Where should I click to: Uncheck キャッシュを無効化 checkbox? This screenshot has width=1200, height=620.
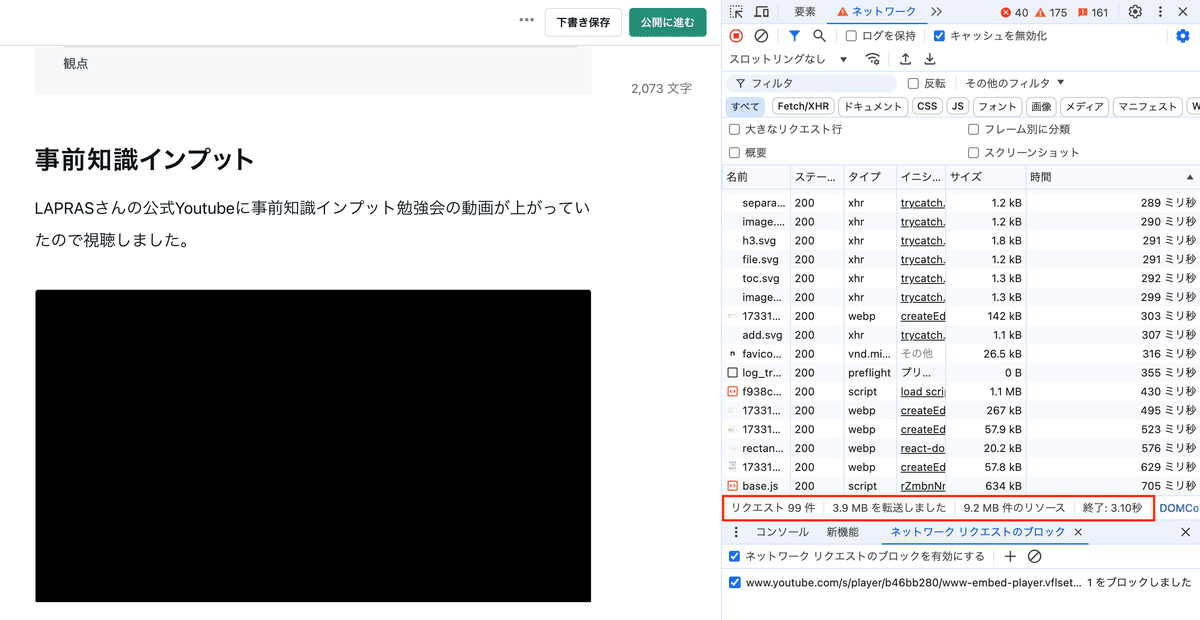(x=939, y=36)
